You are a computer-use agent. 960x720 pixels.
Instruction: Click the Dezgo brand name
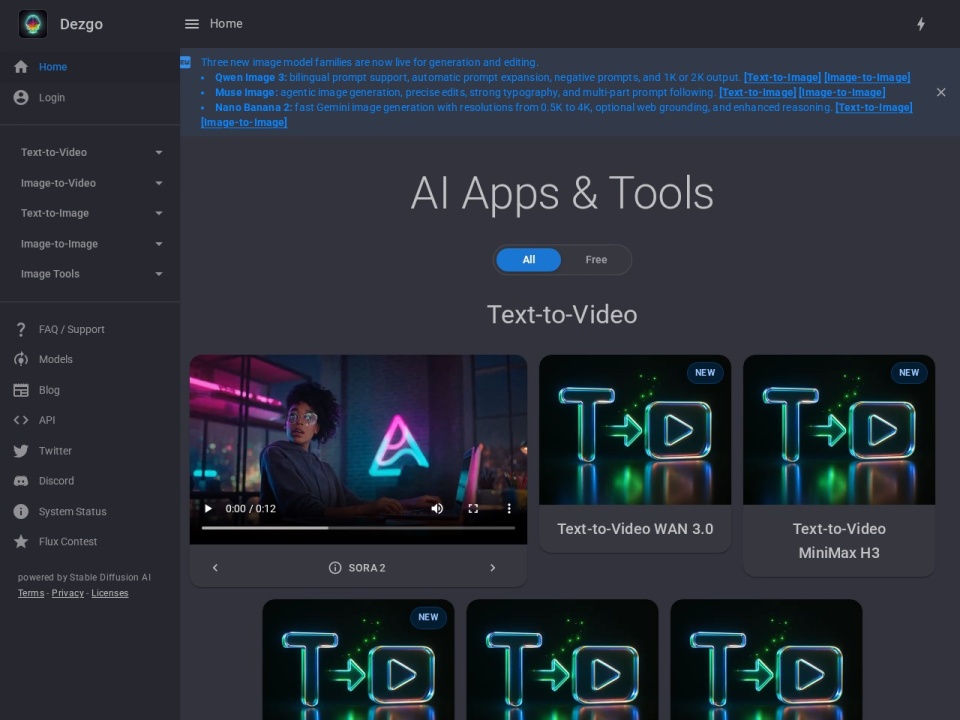(81, 24)
